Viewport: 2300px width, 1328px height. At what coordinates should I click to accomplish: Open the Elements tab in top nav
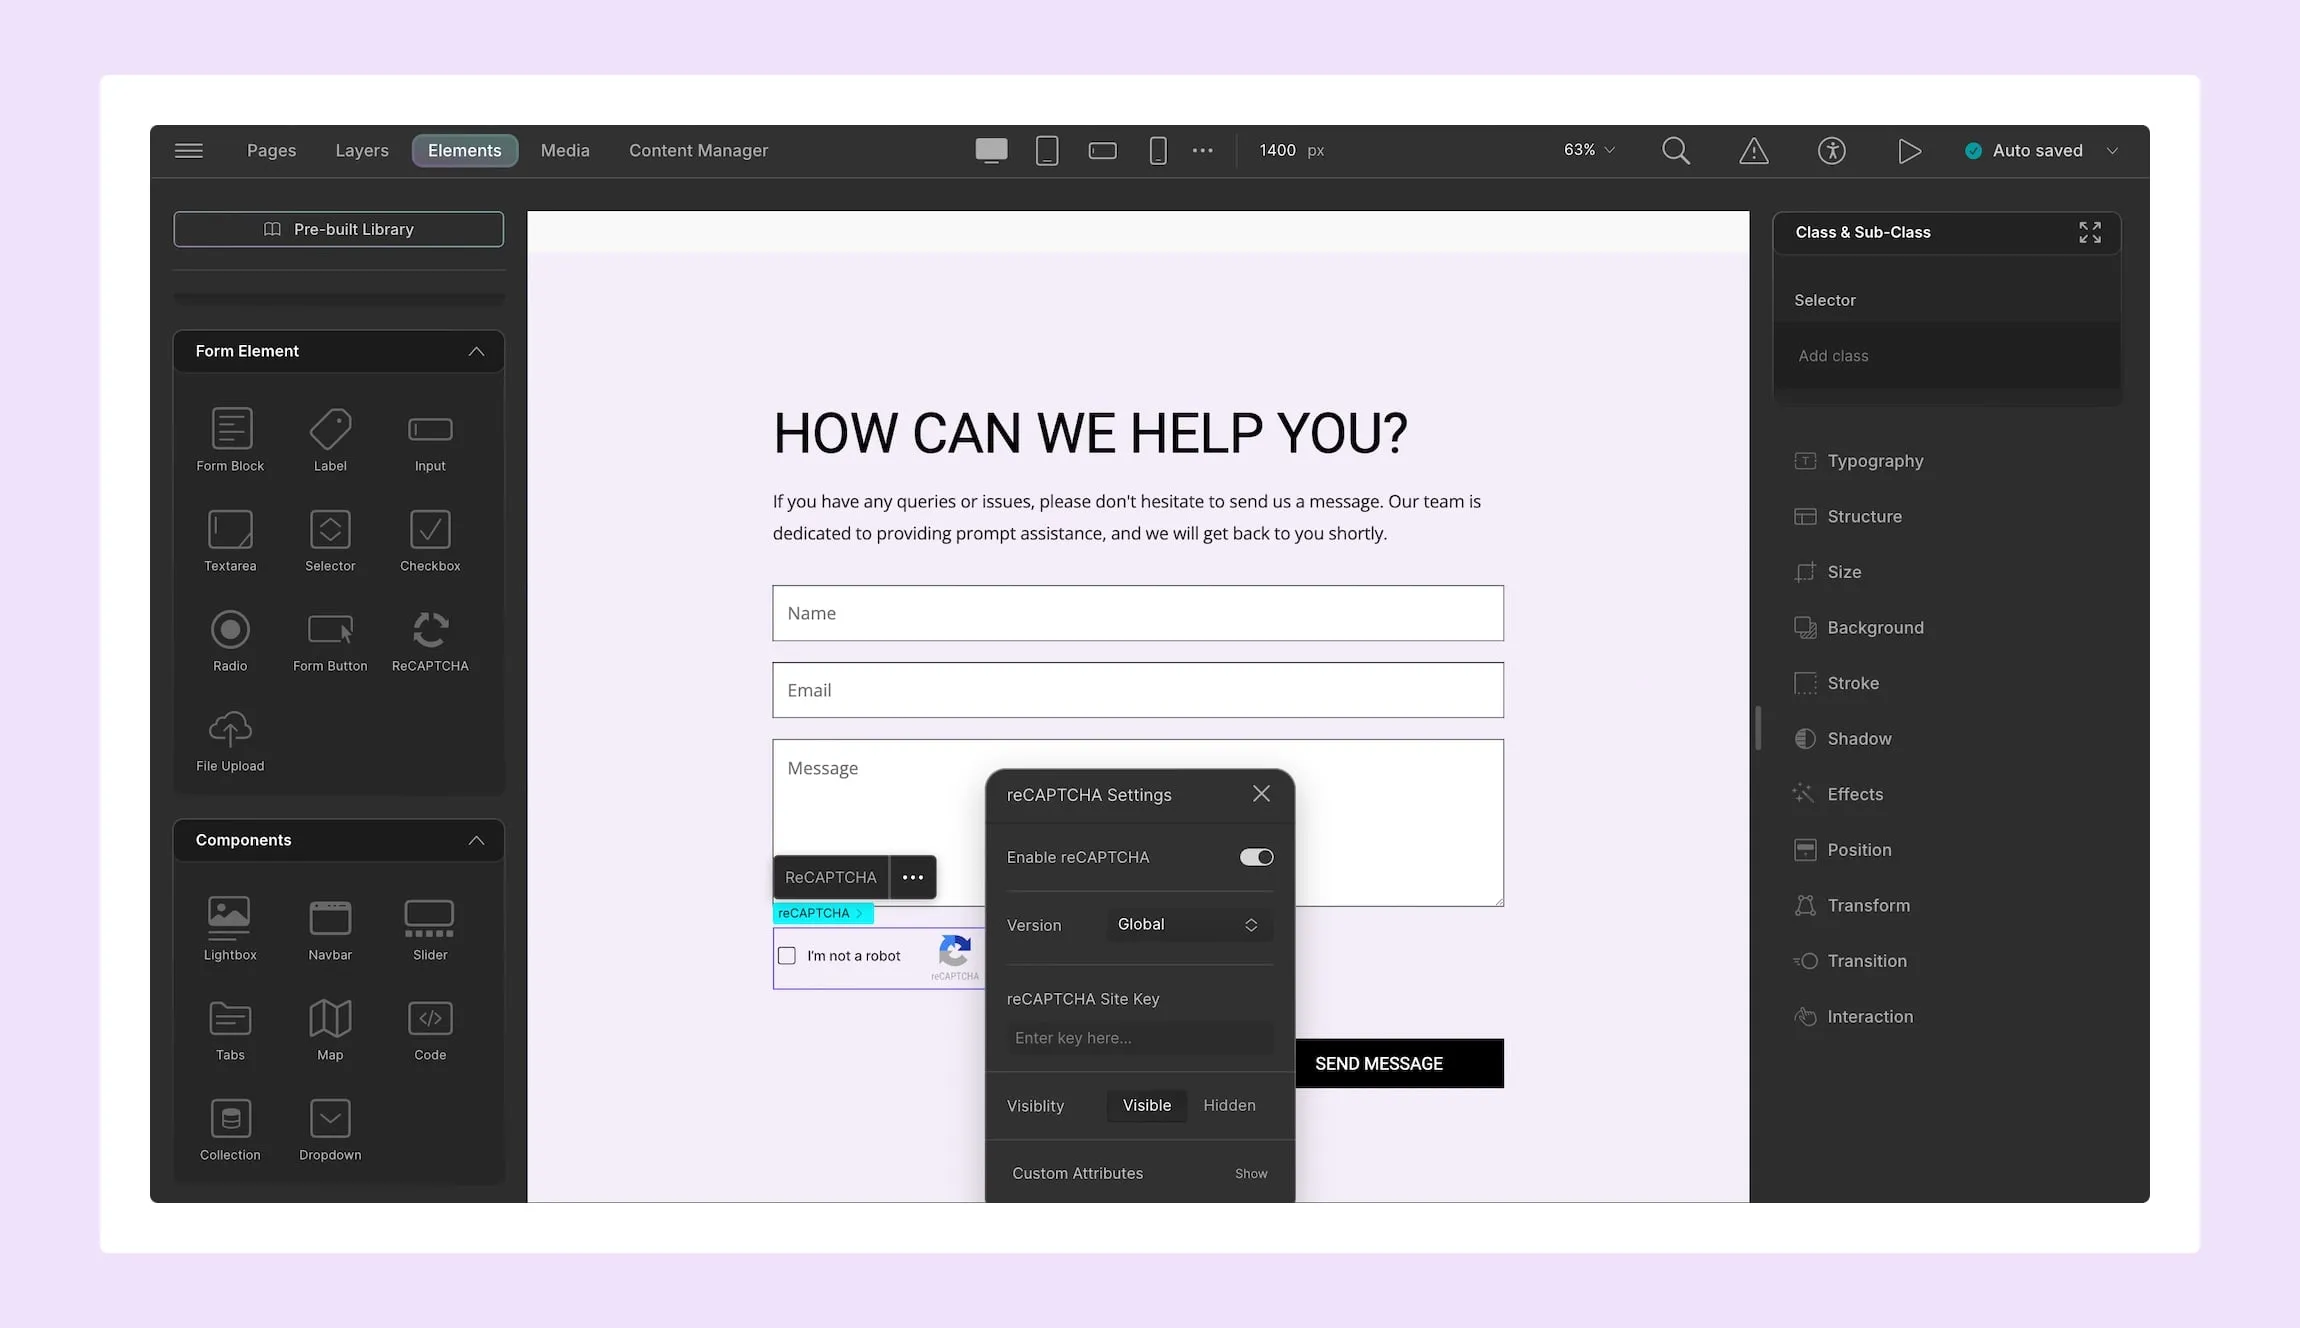click(463, 149)
